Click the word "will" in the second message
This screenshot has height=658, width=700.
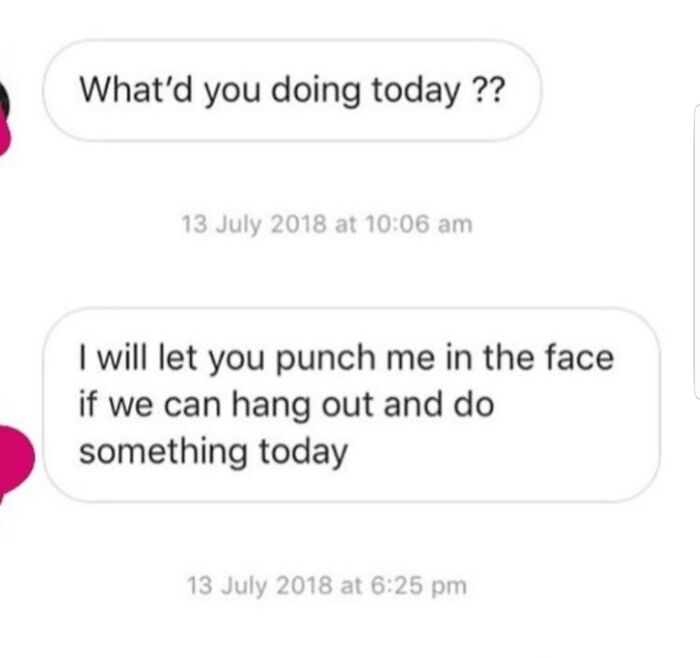coord(122,360)
